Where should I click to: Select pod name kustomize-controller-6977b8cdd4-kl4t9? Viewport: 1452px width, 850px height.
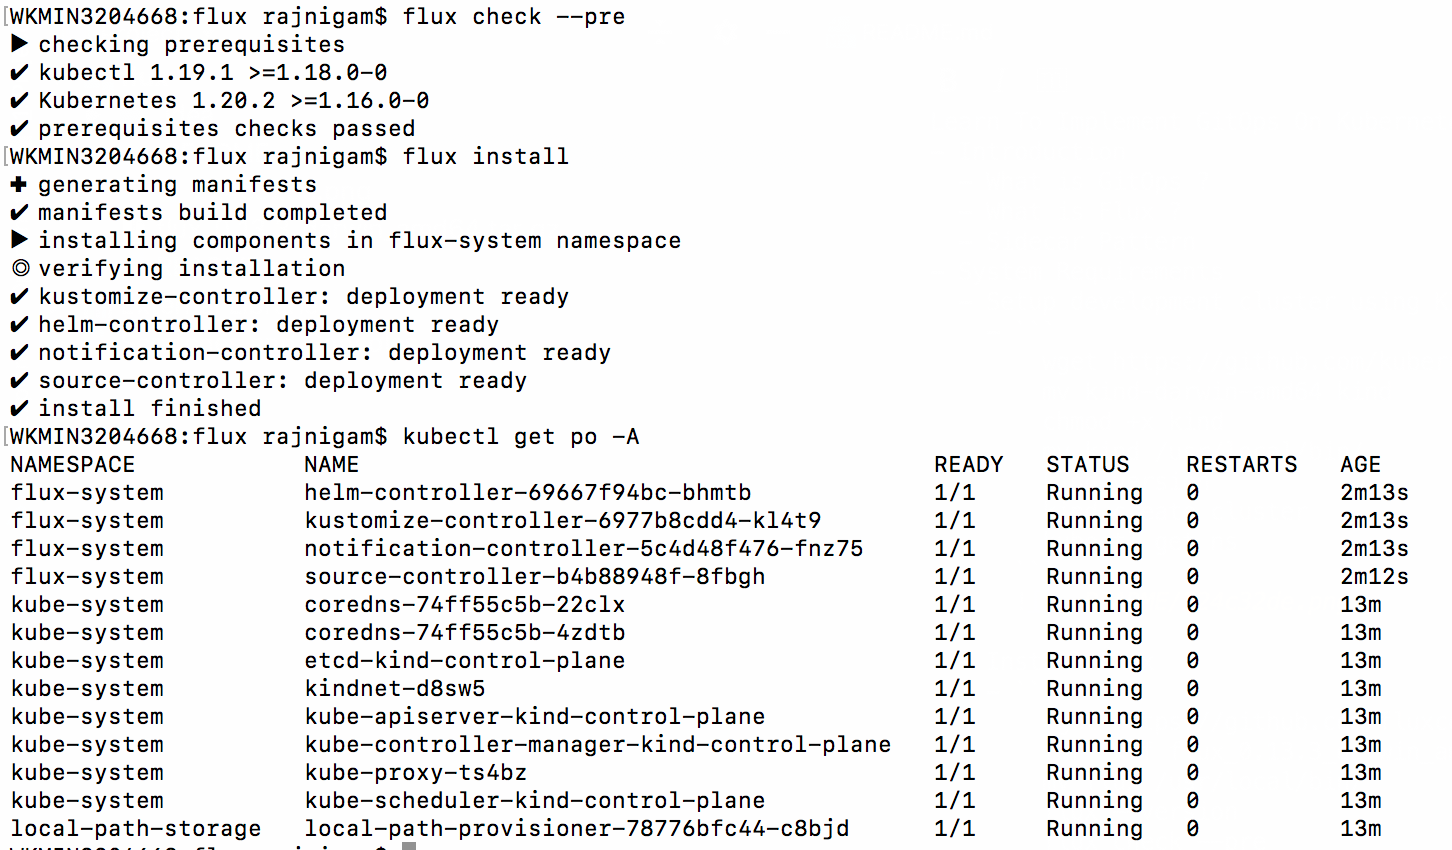tap(563, 521)
